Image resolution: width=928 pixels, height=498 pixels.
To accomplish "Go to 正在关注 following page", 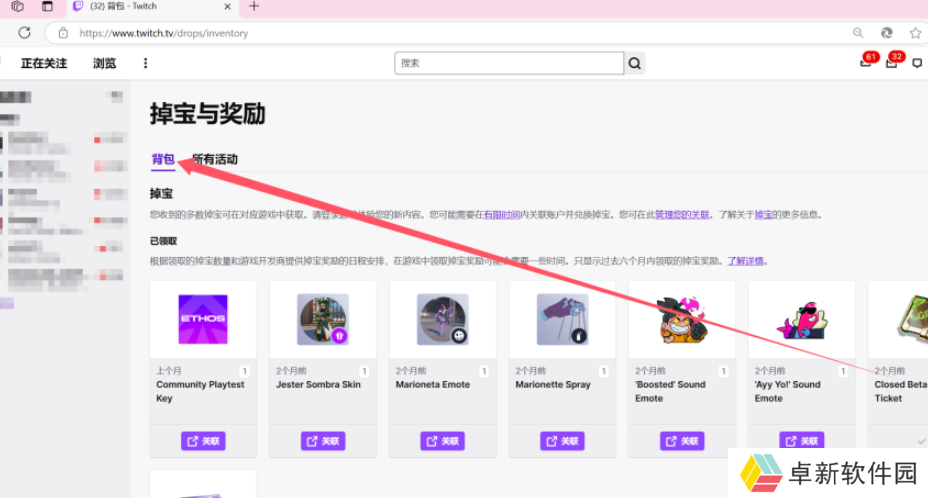I will tap(44, 63).
